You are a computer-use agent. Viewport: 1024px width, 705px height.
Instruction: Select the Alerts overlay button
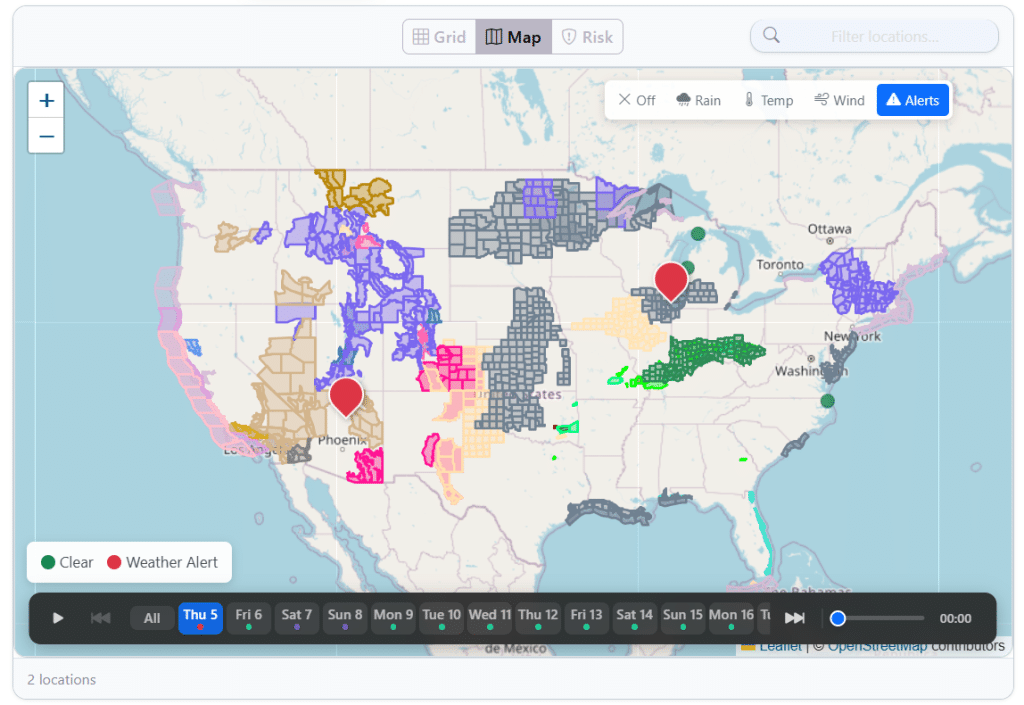click(912, 100)
